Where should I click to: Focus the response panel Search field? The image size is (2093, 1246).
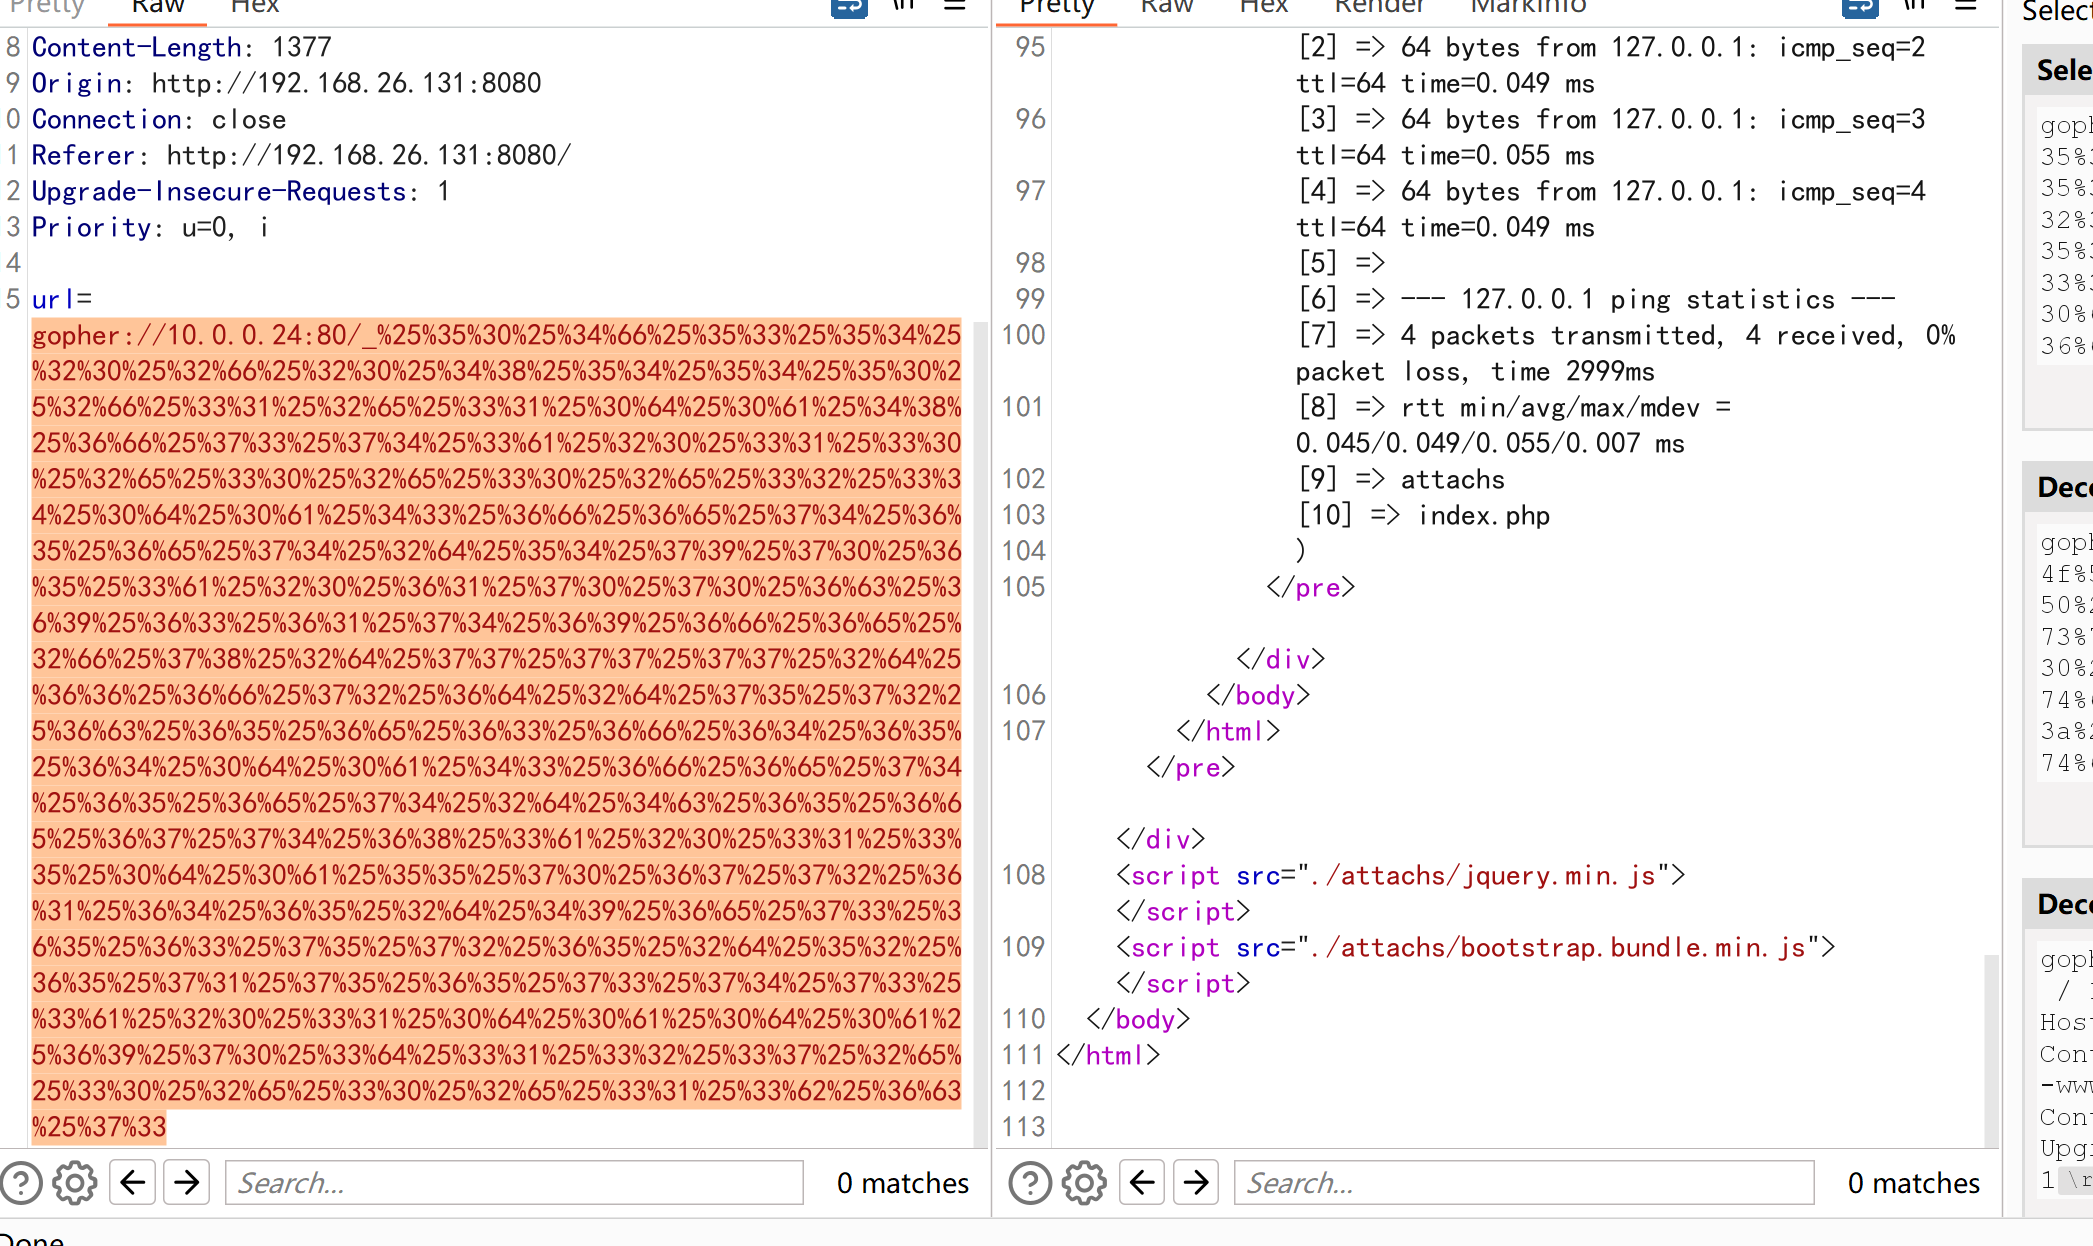click(x=1524, y=1183)
